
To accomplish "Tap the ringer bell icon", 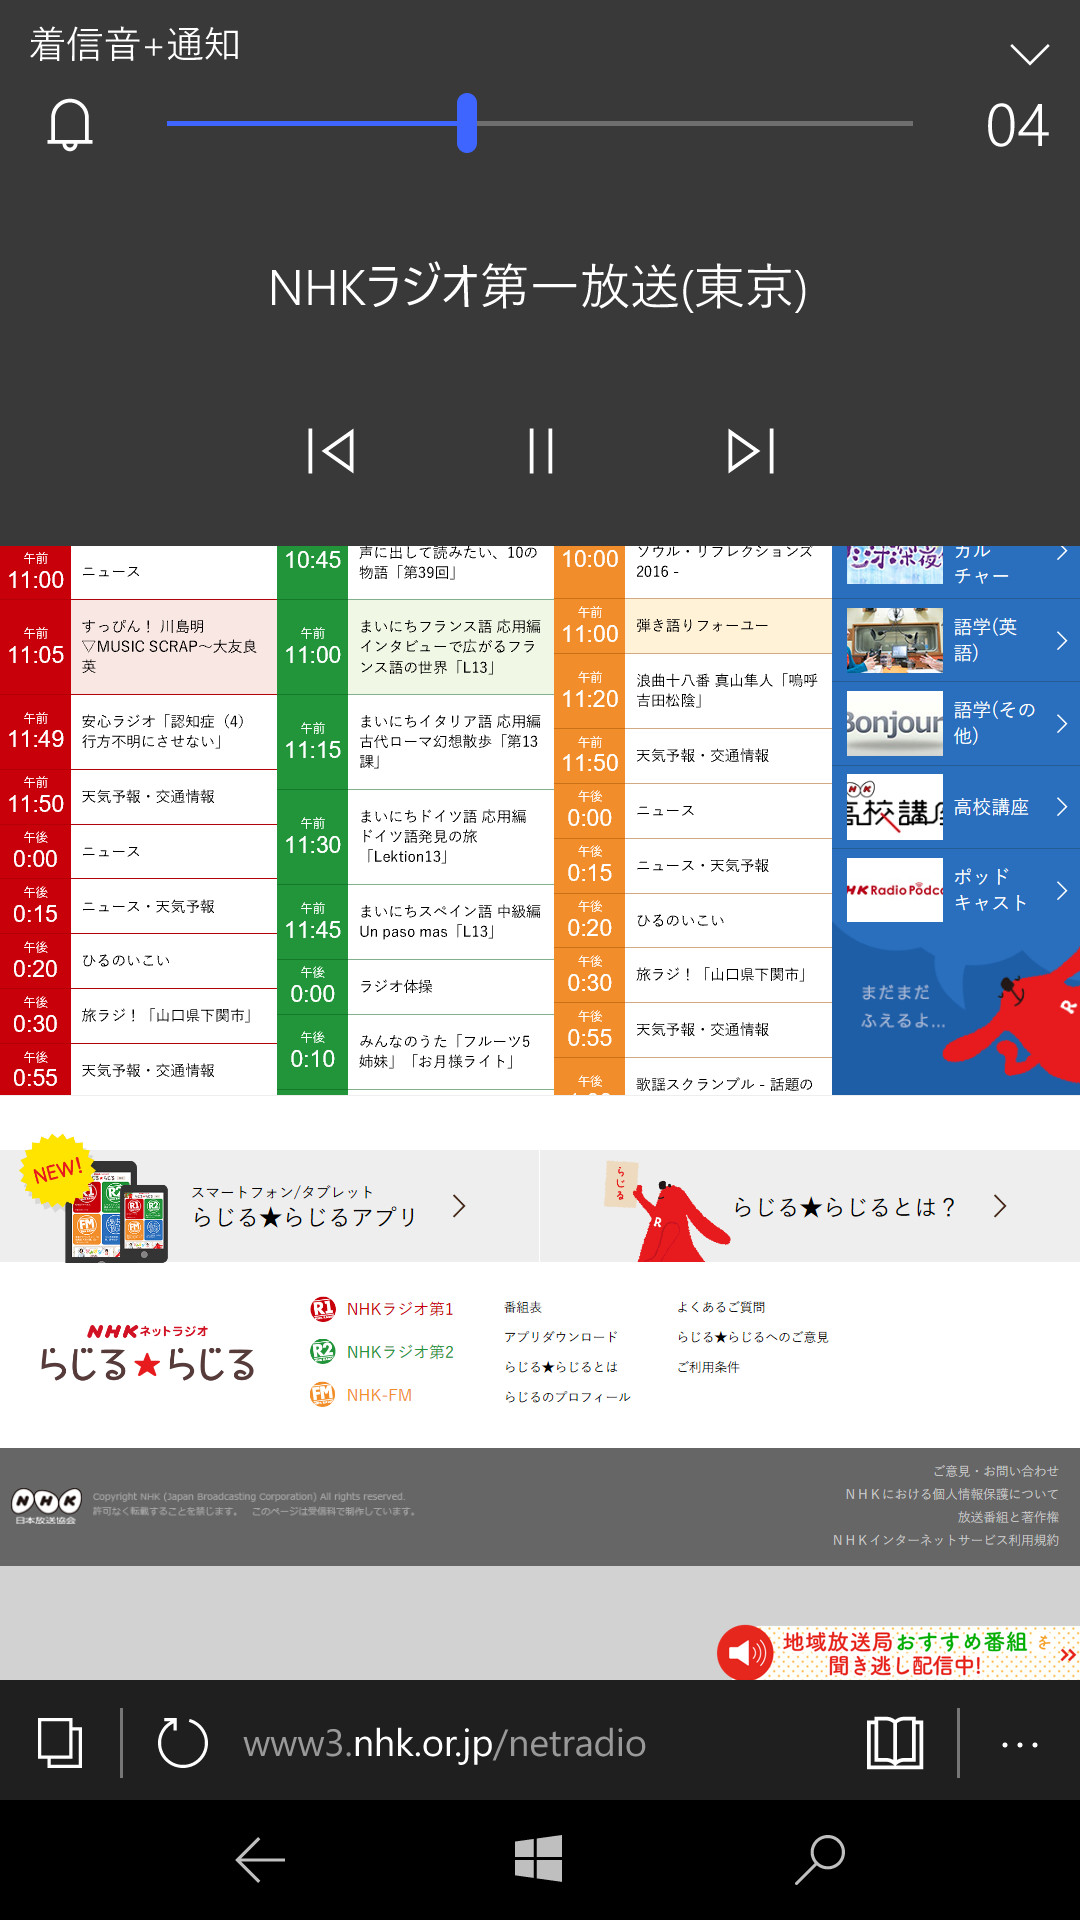I will 70,125.
